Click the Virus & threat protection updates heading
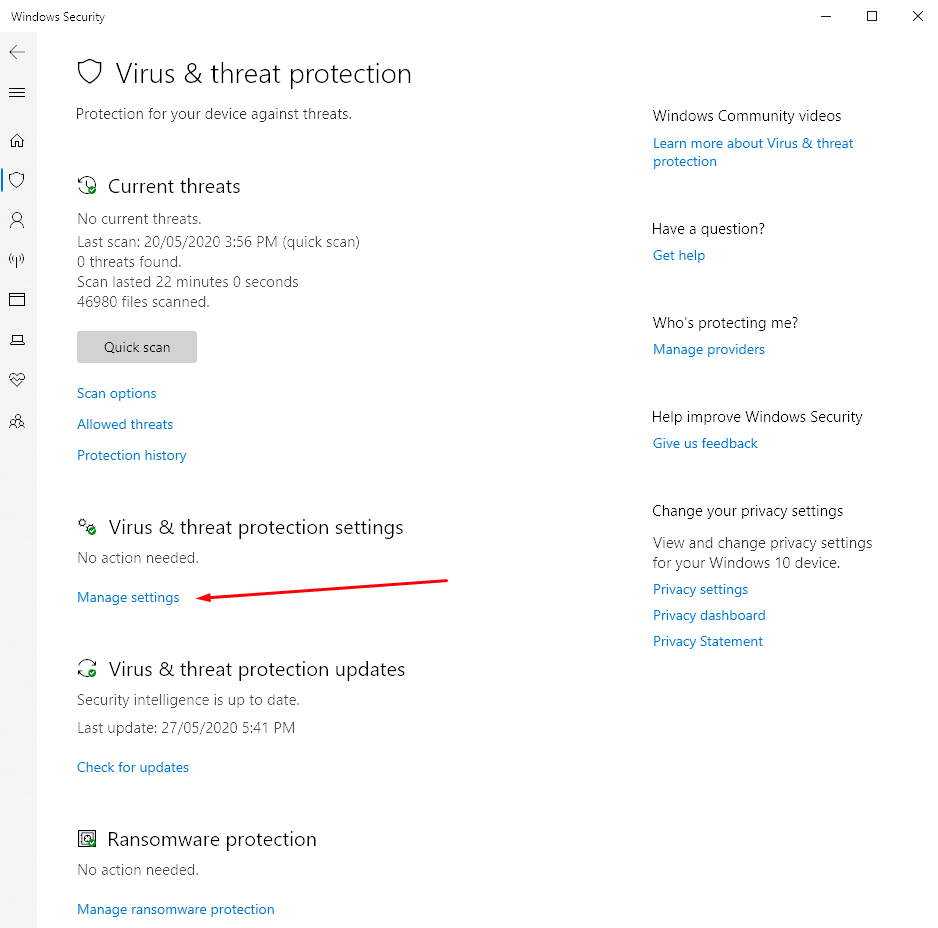The width and height of the screenshot is (938, 928). (257, 669)
